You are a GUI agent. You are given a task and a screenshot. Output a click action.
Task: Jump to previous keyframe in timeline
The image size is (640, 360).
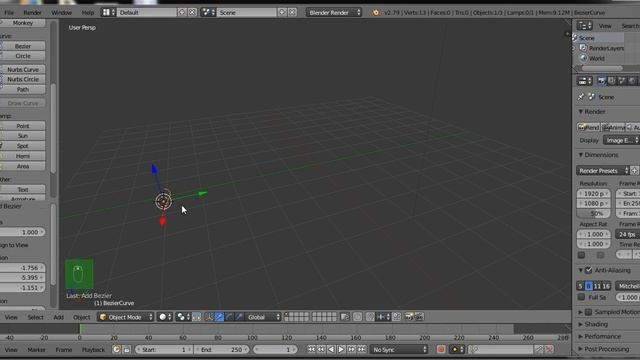click(x=321, y=350)
